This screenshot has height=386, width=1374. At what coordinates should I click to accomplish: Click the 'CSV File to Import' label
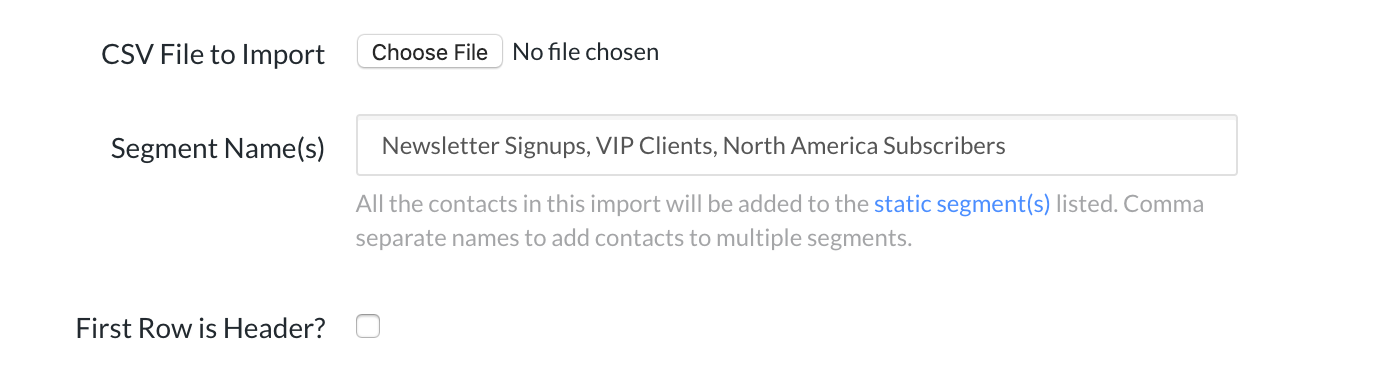click(213, 54)
